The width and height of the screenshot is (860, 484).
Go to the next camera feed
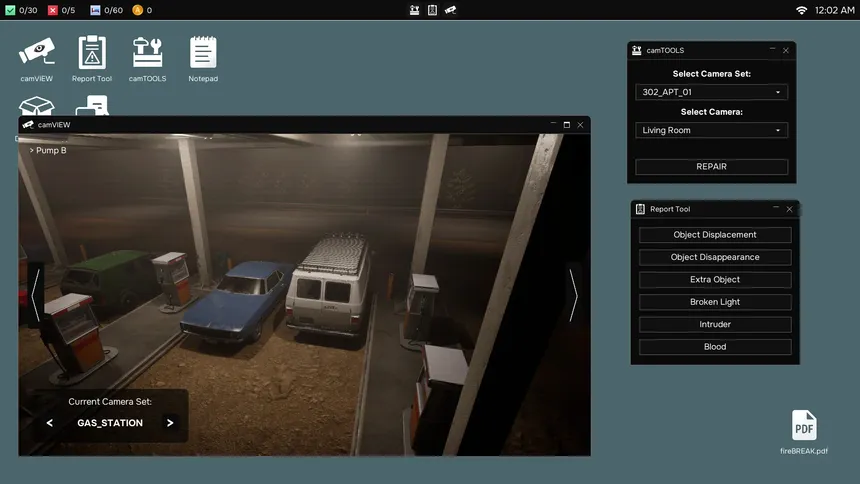point(573,295)
